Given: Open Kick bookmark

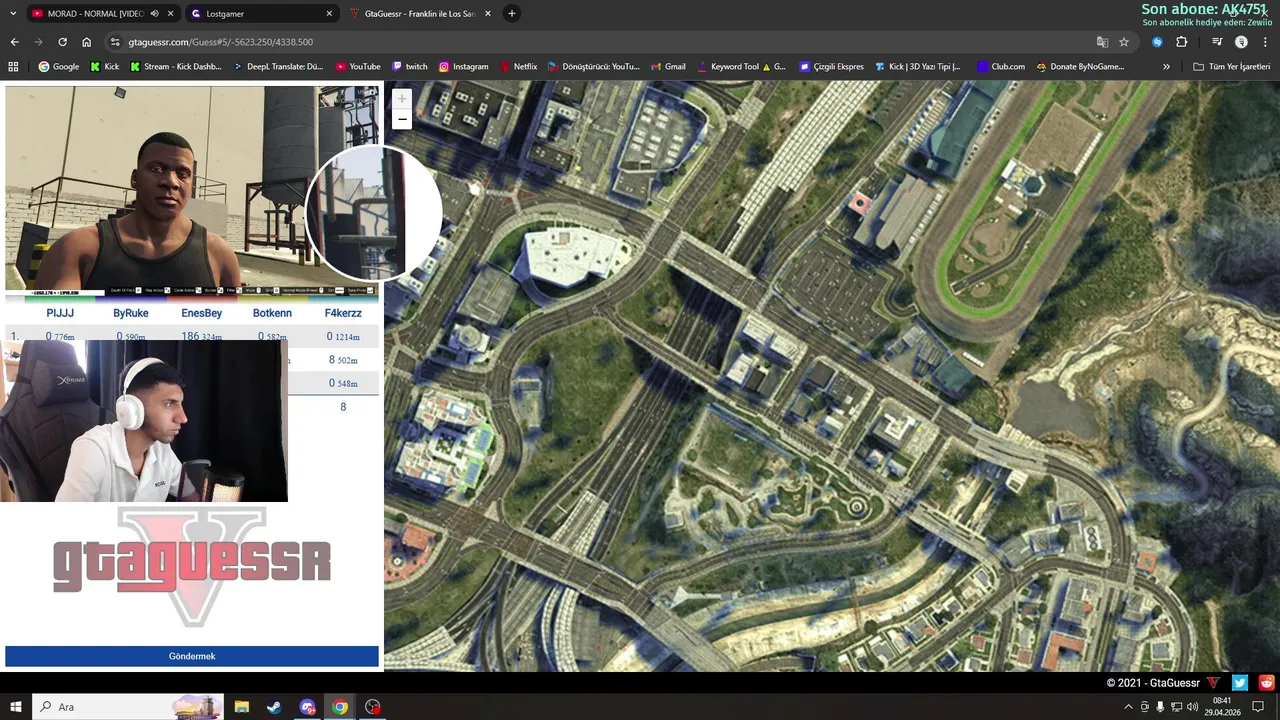Looking at the screenshot, I should click(104, 67).
